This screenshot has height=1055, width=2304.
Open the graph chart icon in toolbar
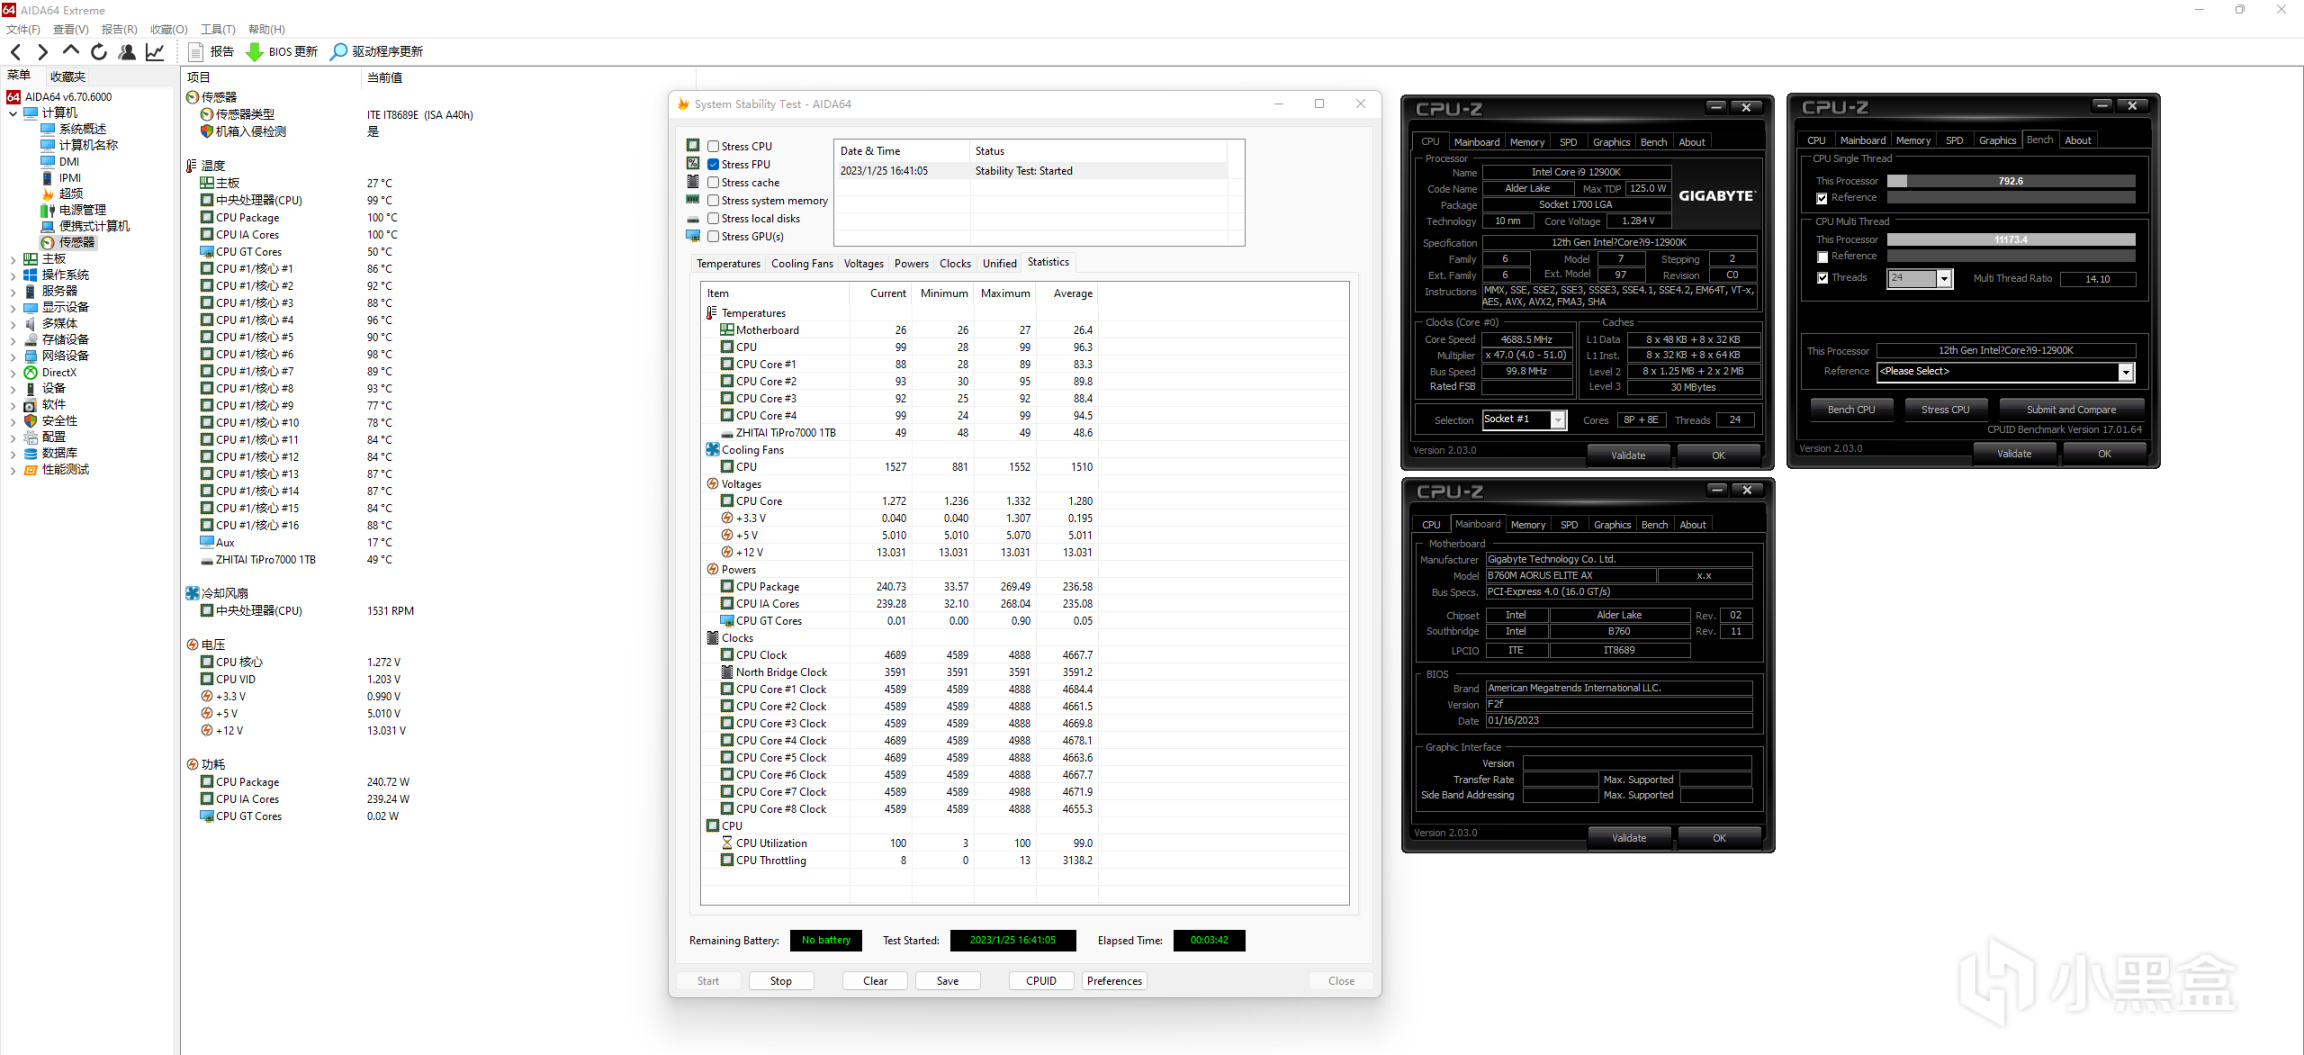click(x=155, y=52)
